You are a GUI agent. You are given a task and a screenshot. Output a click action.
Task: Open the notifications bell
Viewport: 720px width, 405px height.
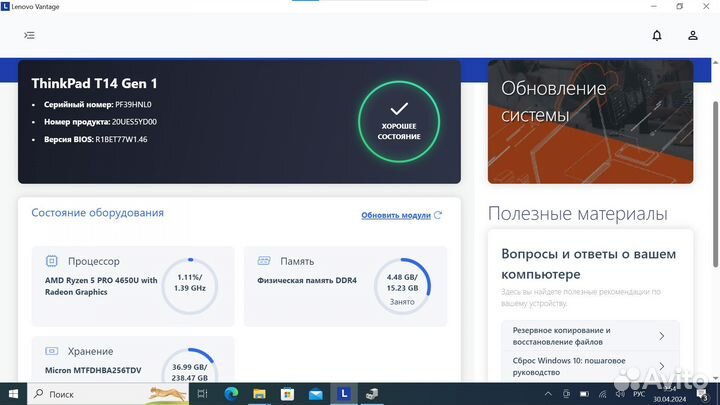[657, 35]
